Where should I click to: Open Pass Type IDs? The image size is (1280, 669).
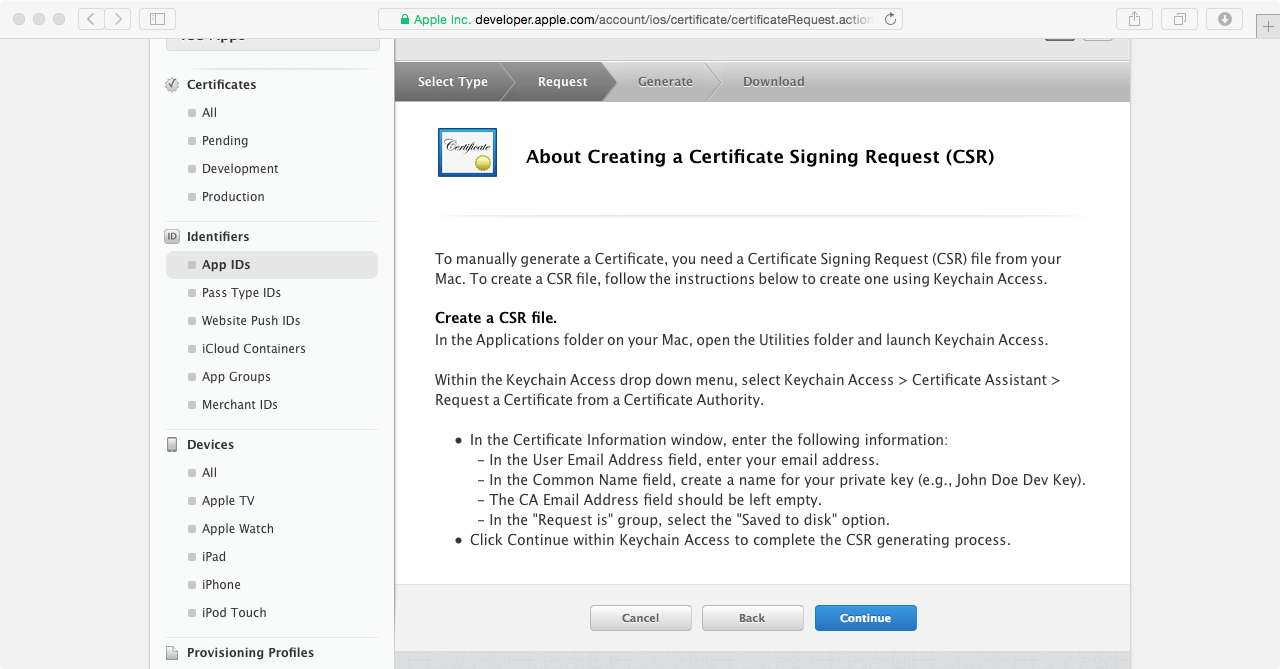[x=241, y=293]
